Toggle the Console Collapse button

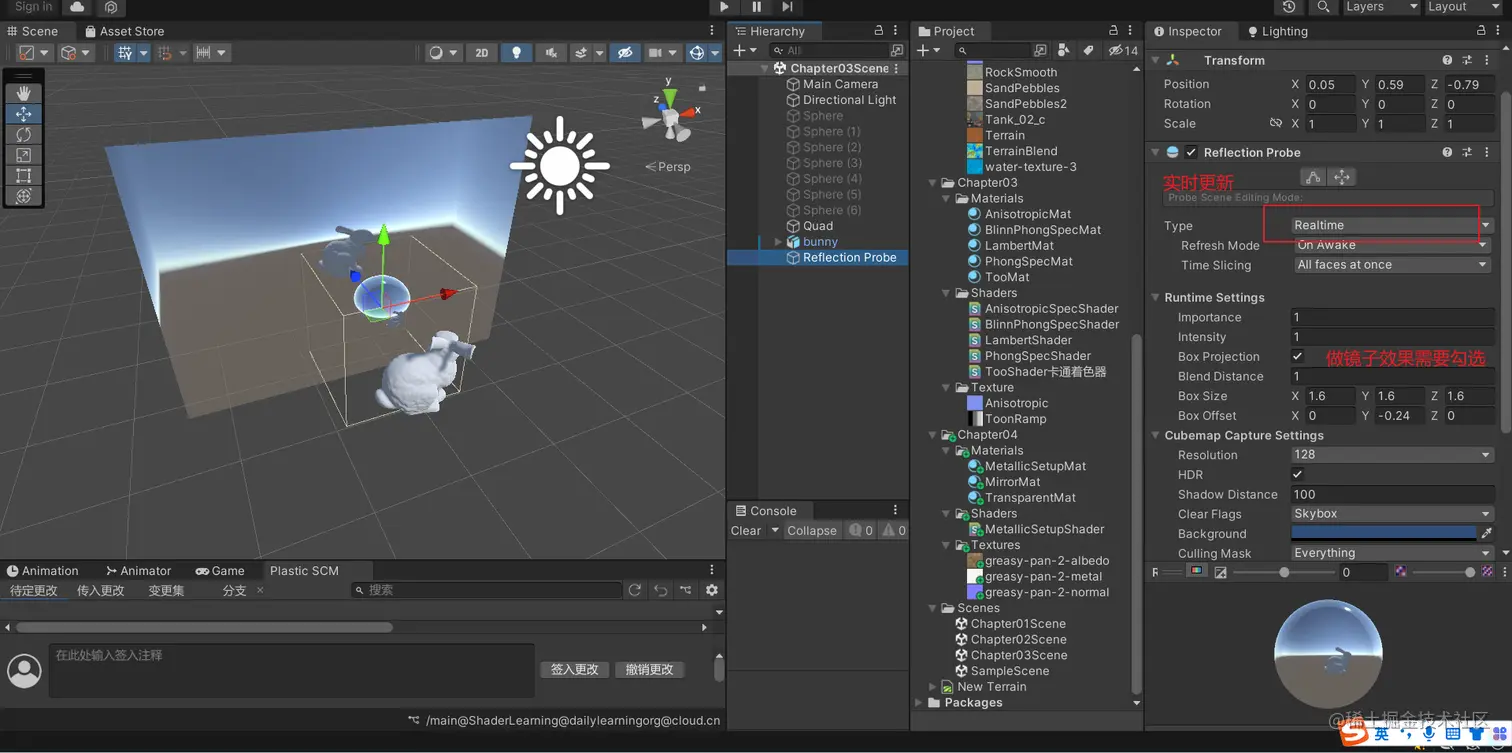coord(812,531)
